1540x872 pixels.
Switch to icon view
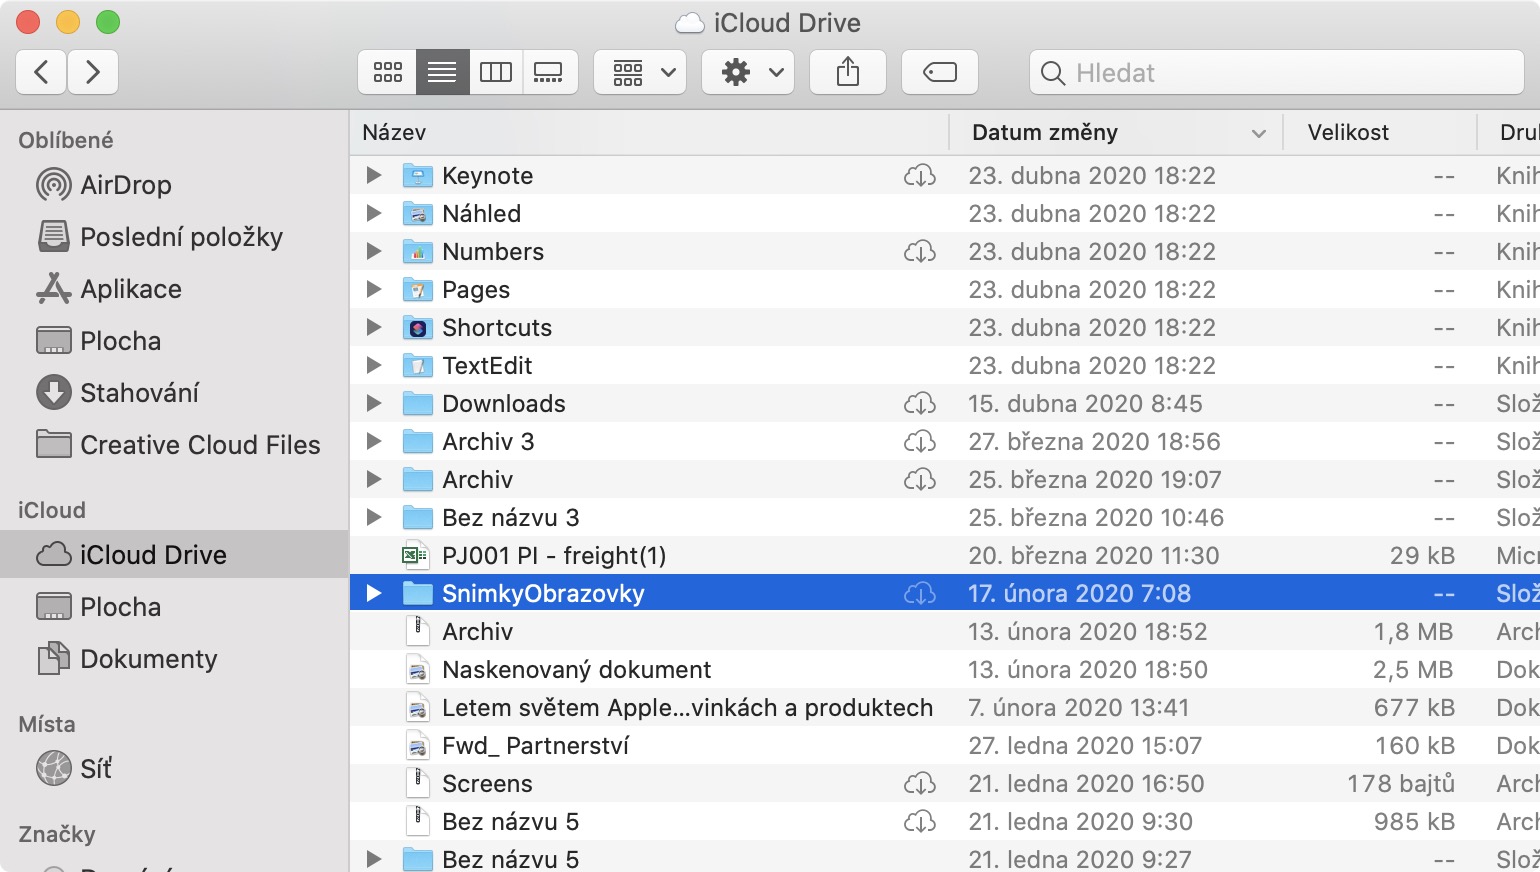tap(388, 72)
